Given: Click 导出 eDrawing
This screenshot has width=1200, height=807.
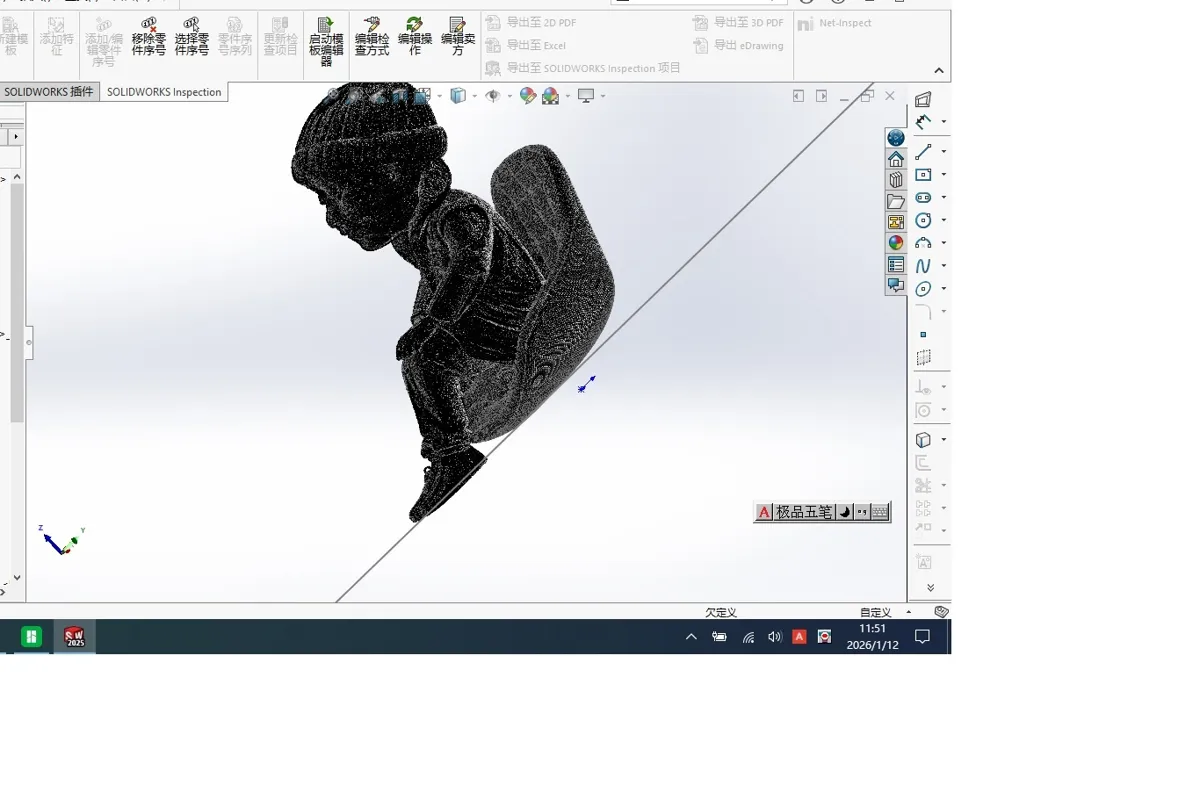Looking at the screenshot, I should point(739,45).
